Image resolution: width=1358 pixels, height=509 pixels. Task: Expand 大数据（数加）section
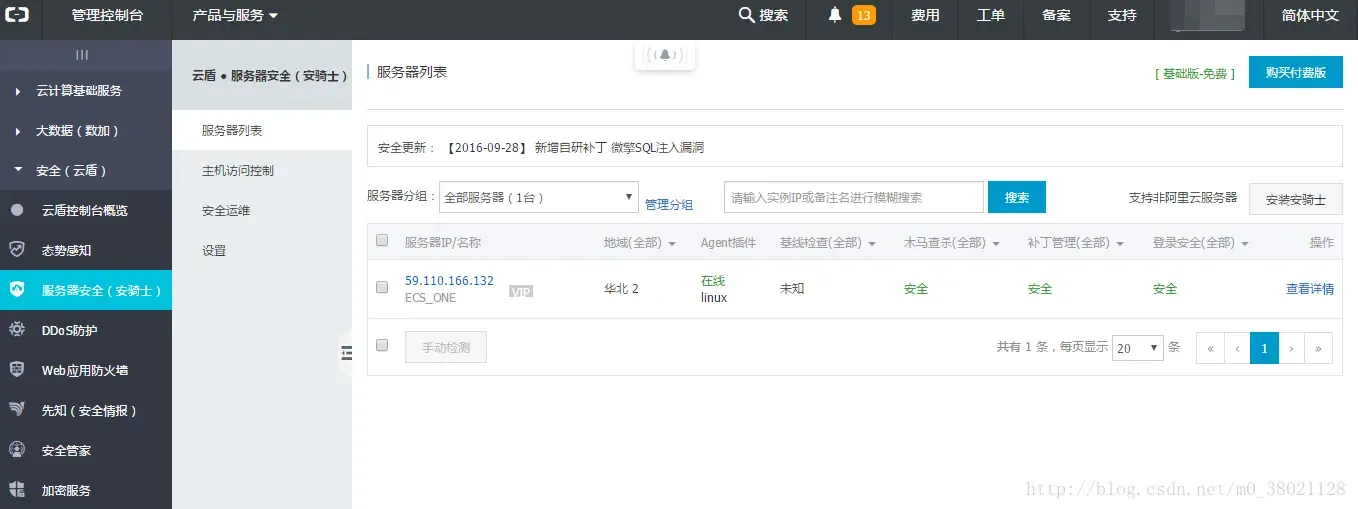(86, 130)
